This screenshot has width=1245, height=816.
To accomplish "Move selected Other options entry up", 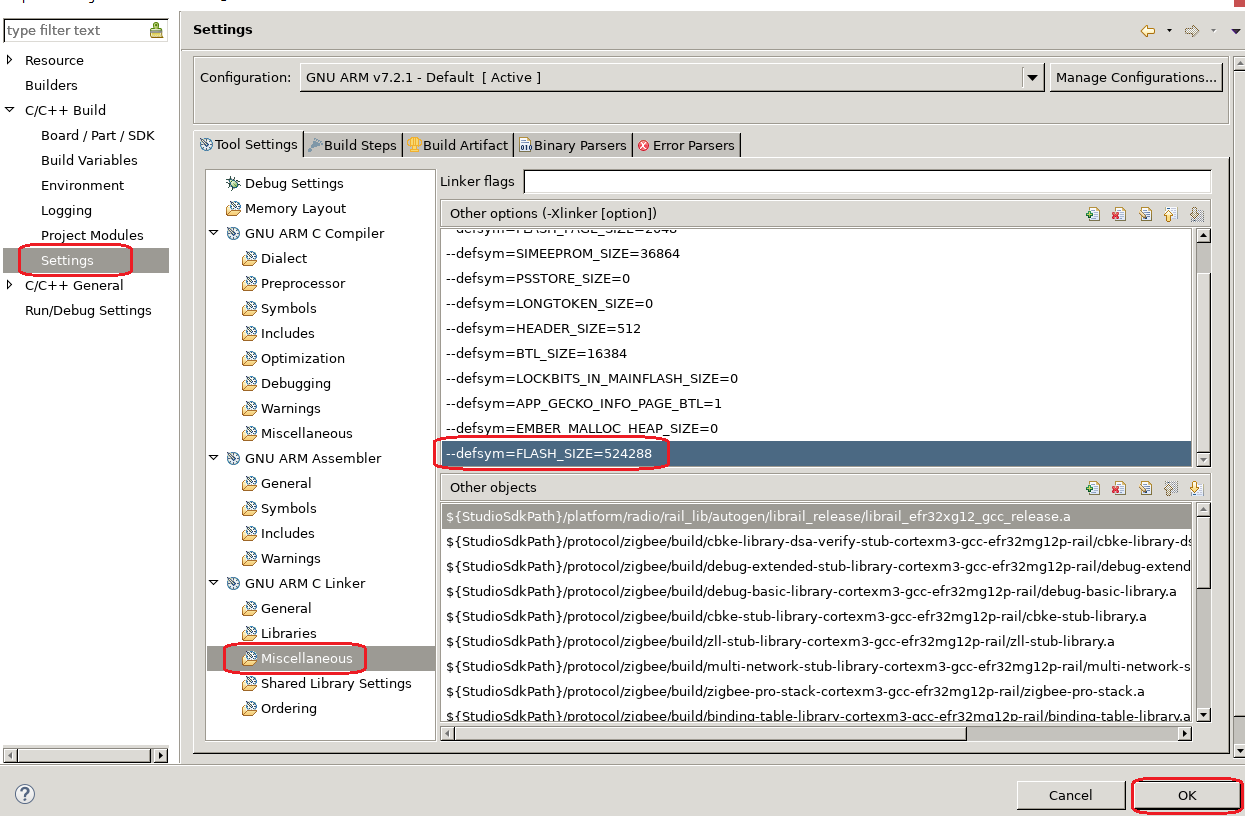I will 1170,214.
